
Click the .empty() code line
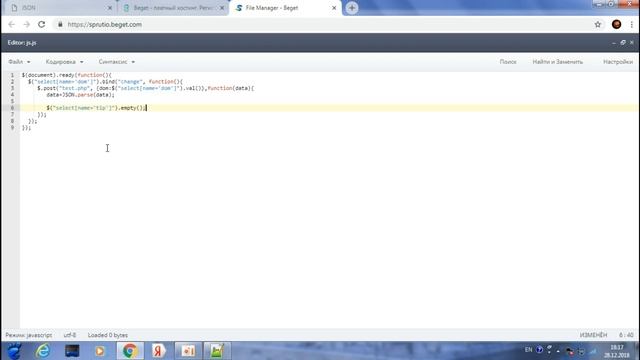tap(96, 108)
